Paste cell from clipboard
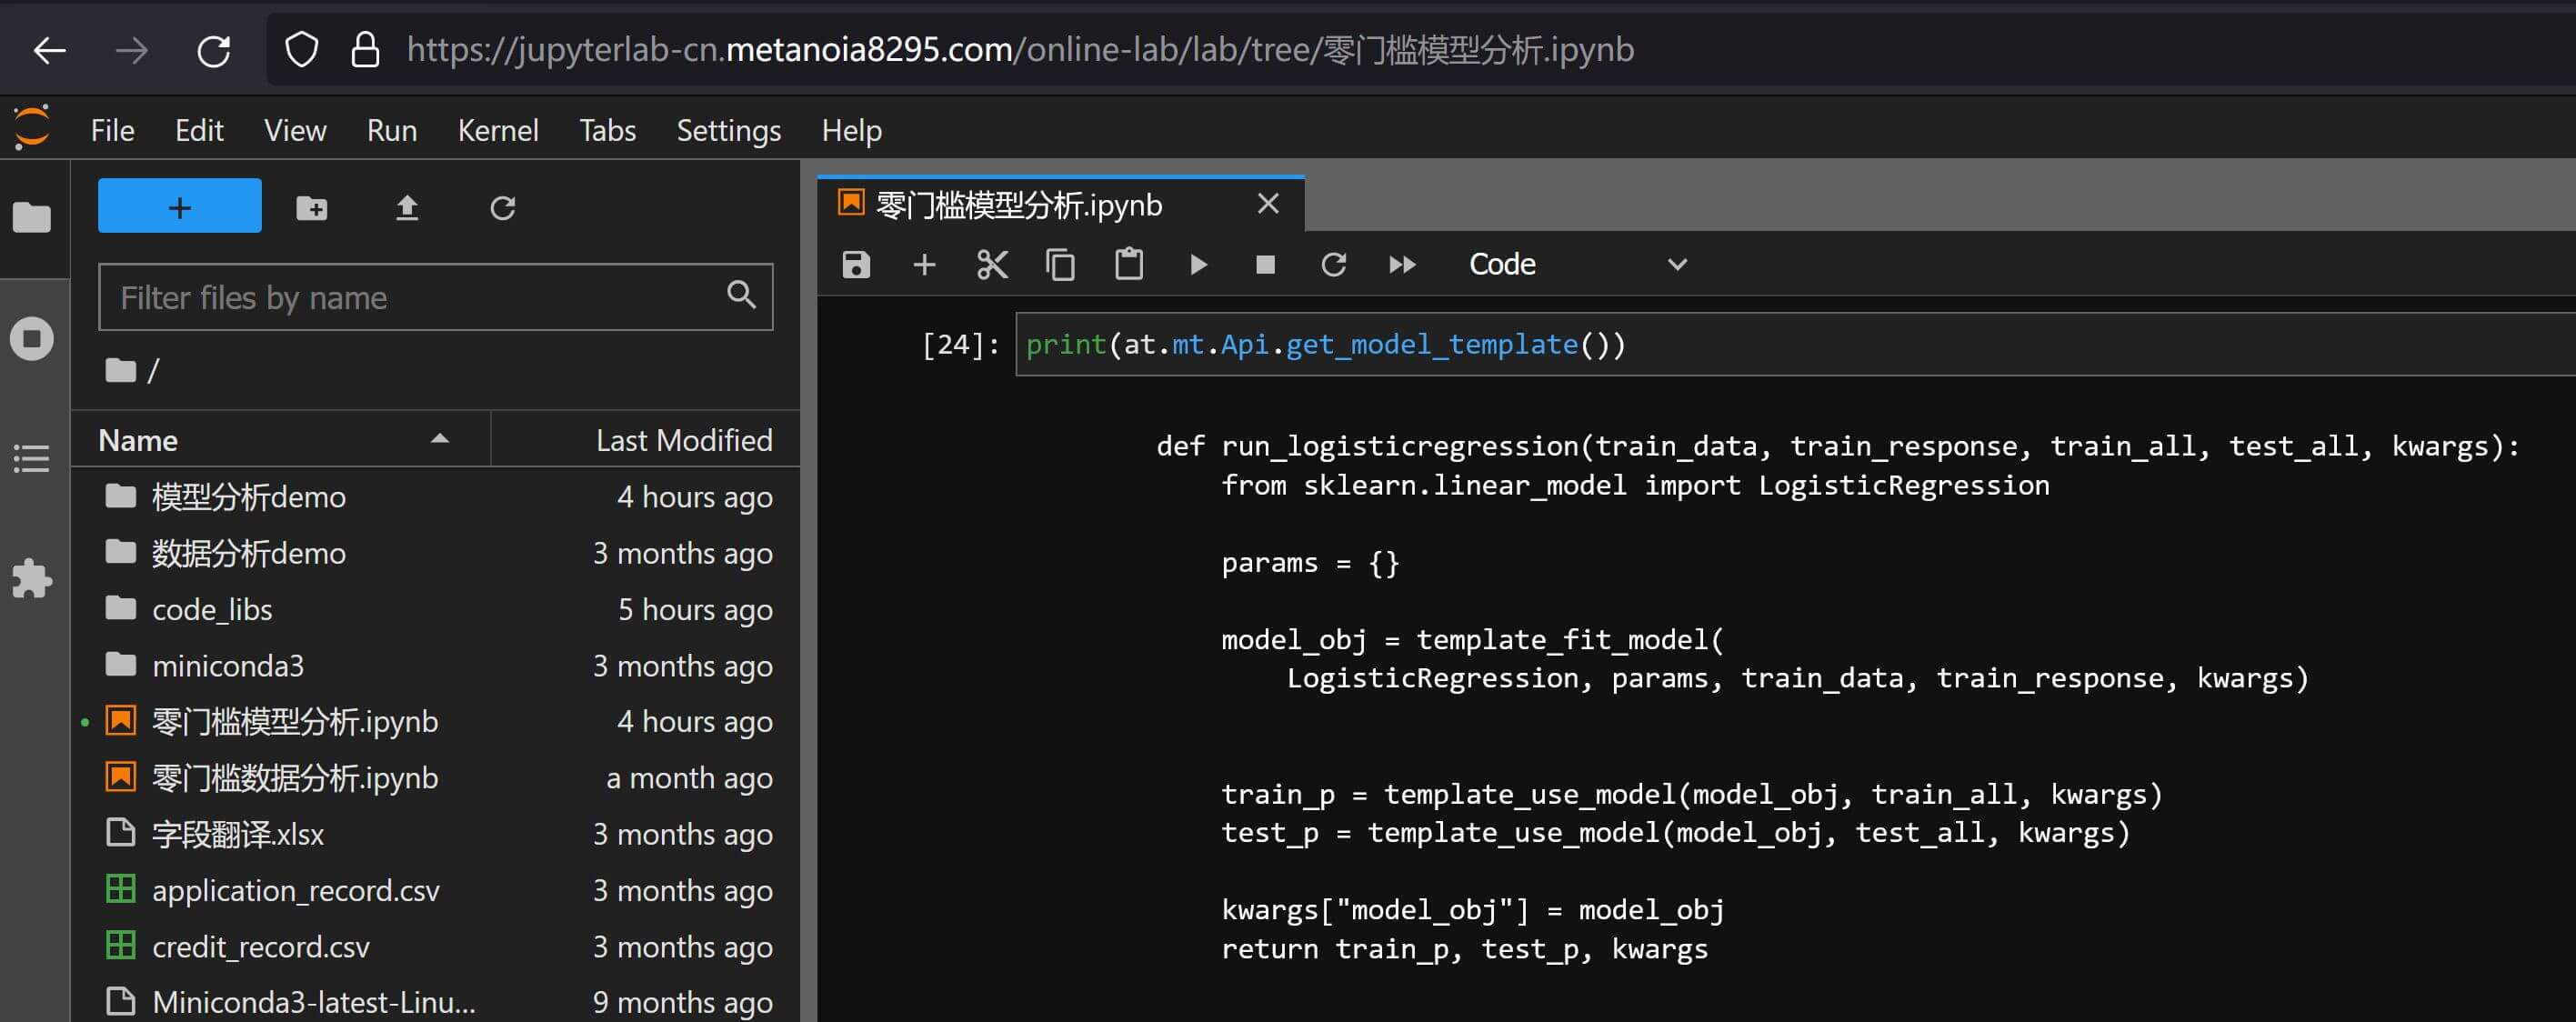This screenshot has height=1022, width=2576. point(1129,265)
